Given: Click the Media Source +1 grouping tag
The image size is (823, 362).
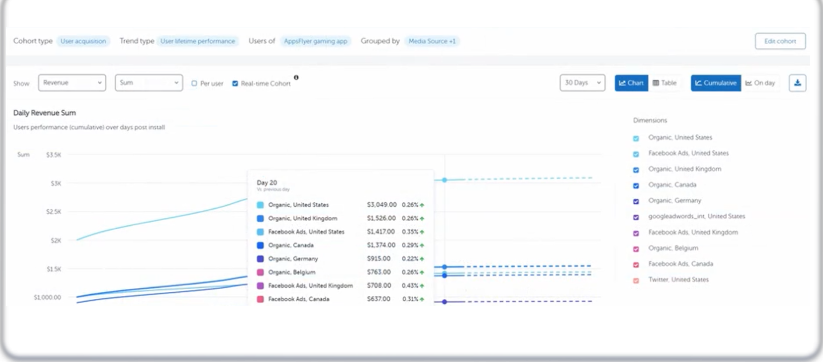Looking at the screenshot, I should tap(432, 41).
